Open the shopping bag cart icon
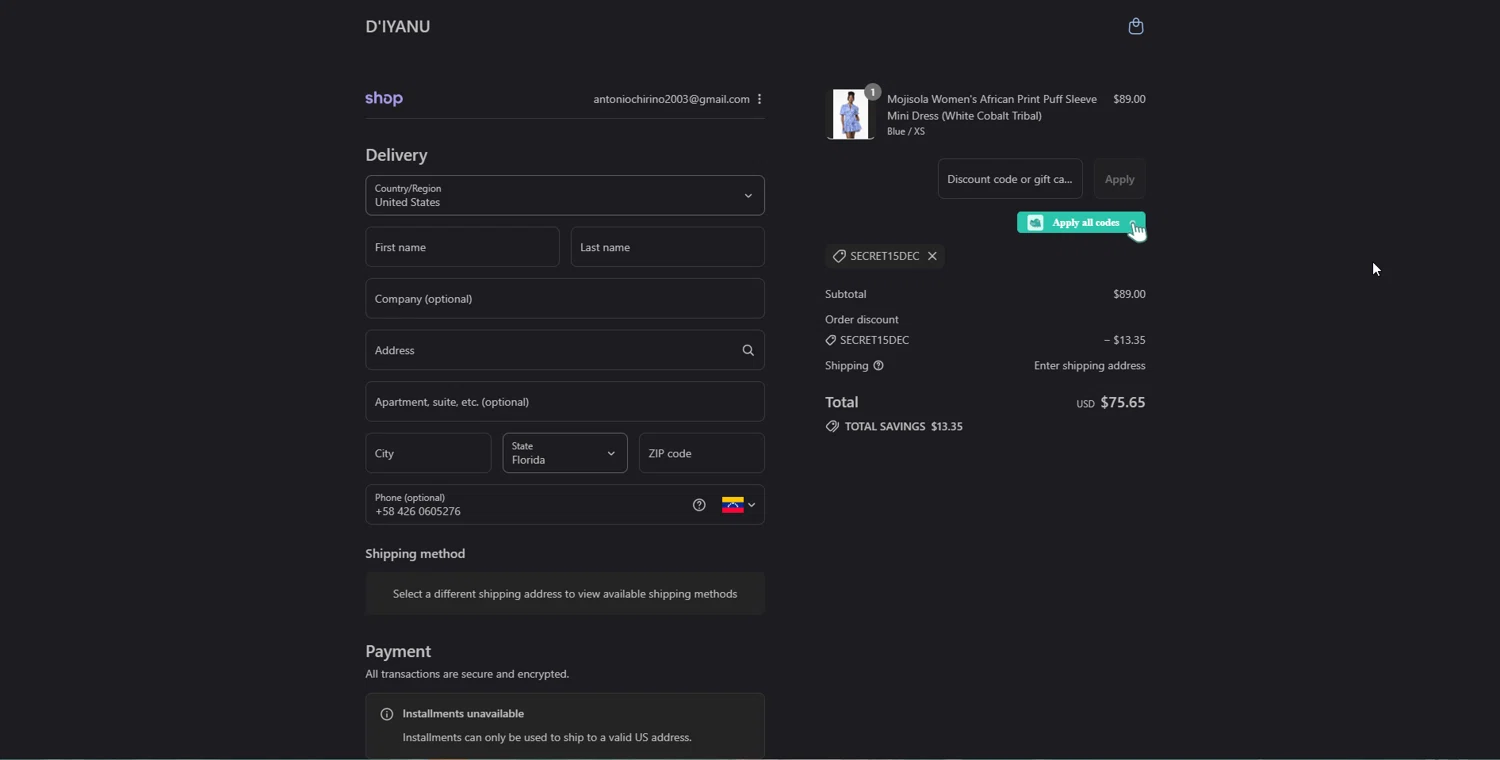This screenshot has height=760, width=1500. click(x=1136, y=27)
